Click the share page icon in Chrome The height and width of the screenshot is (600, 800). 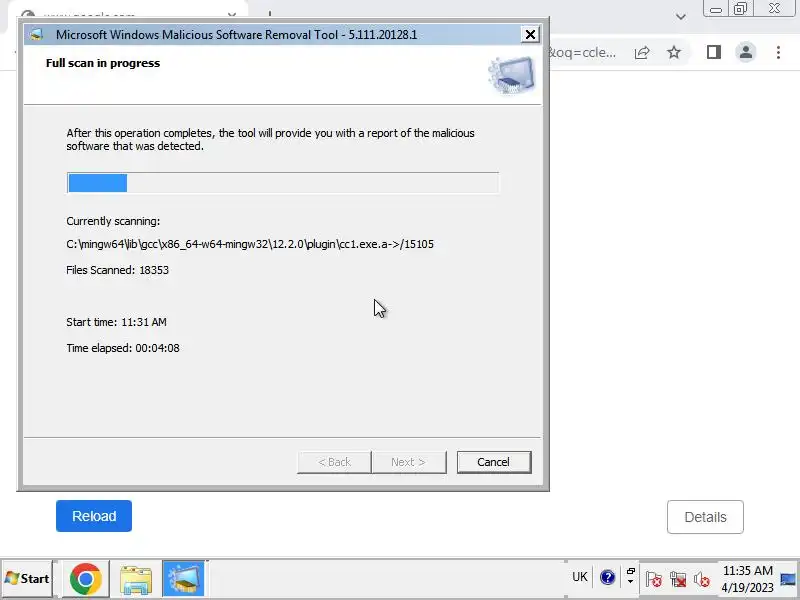(x=642, y=52)
